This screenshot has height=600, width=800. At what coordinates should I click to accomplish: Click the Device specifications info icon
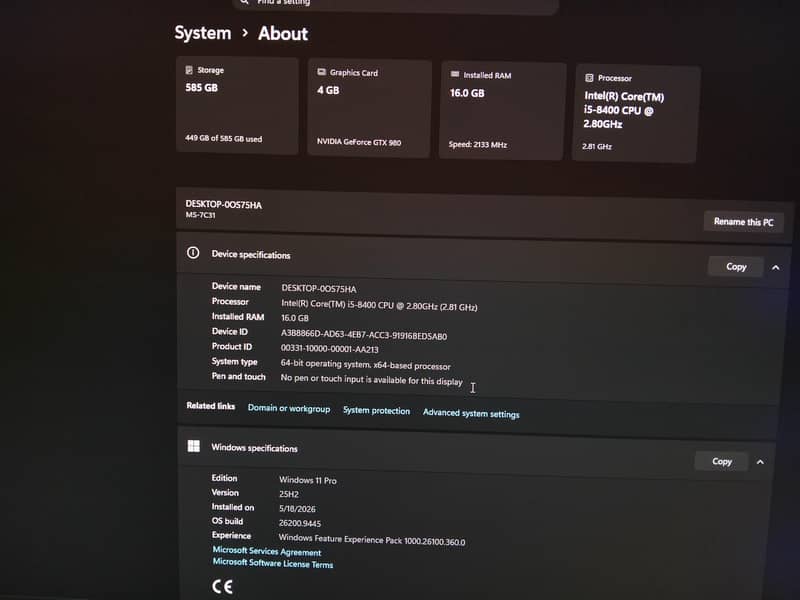click(193, 253)
